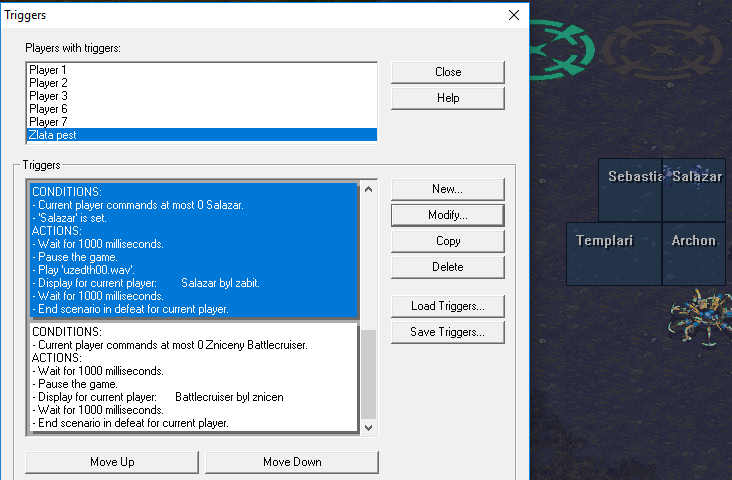Select Player 1 in players list
This screenshot has height=480, width=732.
point(202,70)
